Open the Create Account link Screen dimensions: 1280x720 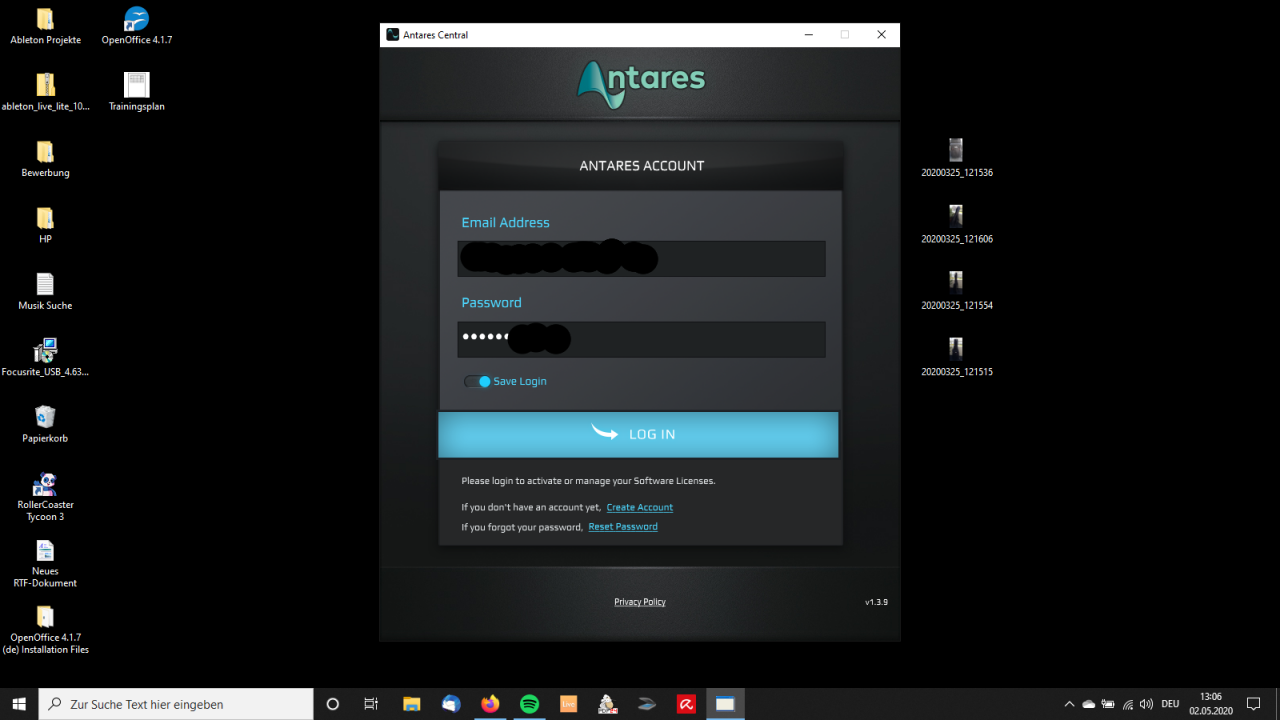tap(639, 508)
